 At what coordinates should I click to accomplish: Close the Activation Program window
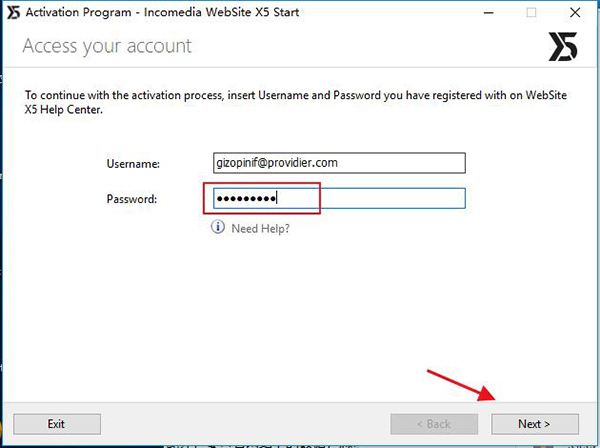(577, 13)
